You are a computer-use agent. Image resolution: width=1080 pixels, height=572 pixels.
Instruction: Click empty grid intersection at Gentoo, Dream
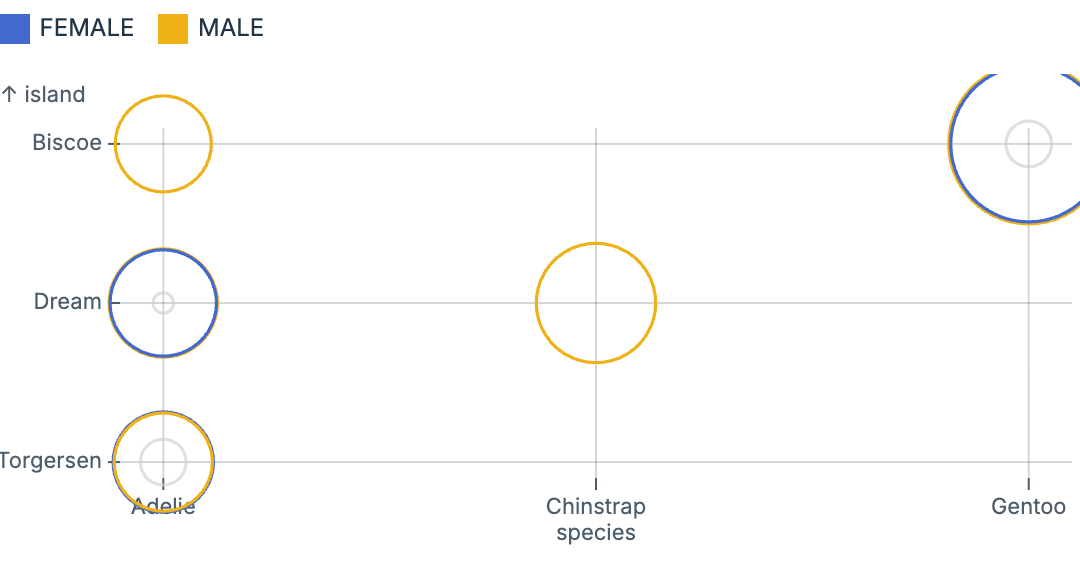(x=1028, y=302)
